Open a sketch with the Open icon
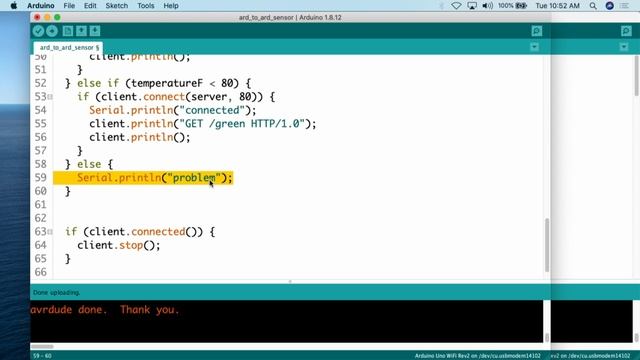The height and width of the screenshot is (360, 640). click(81, 31)
